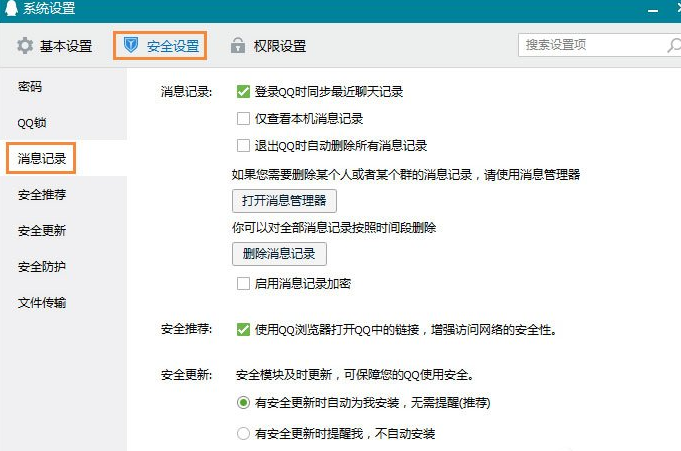Enable 仅查看本机消息记录 checkbox
Image resolution: width=681 pixels, height=451 pixels.
(x=243, y=118)
